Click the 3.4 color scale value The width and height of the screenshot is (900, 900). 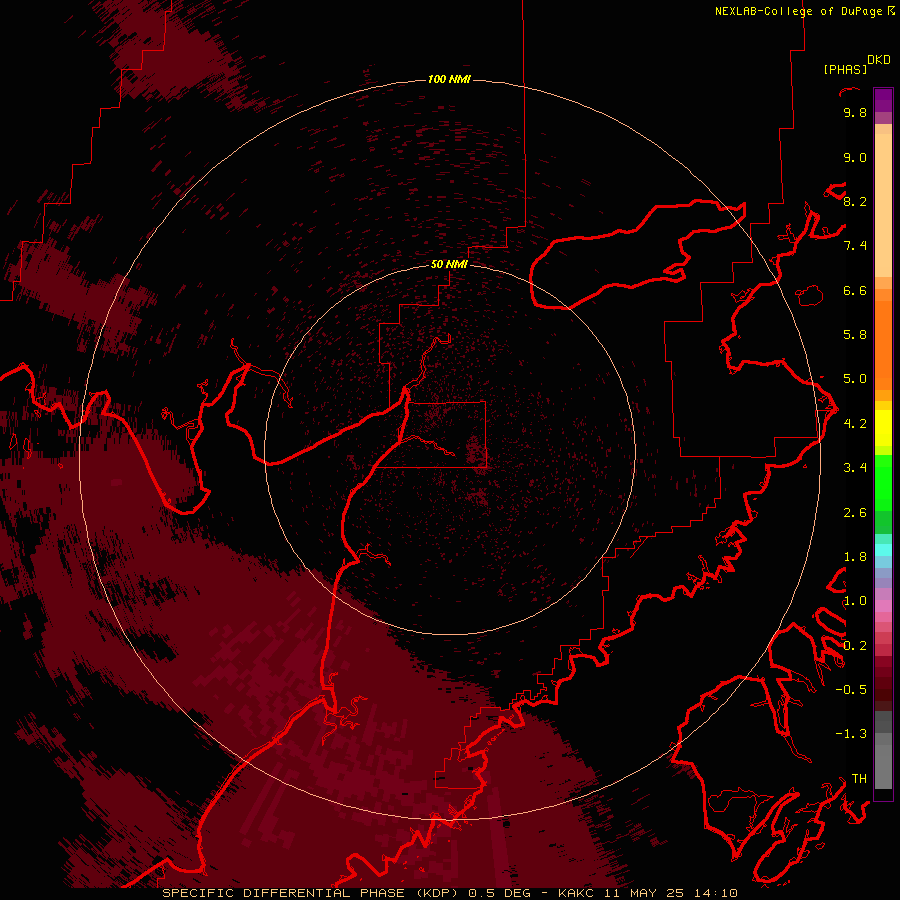click(855, 468)
